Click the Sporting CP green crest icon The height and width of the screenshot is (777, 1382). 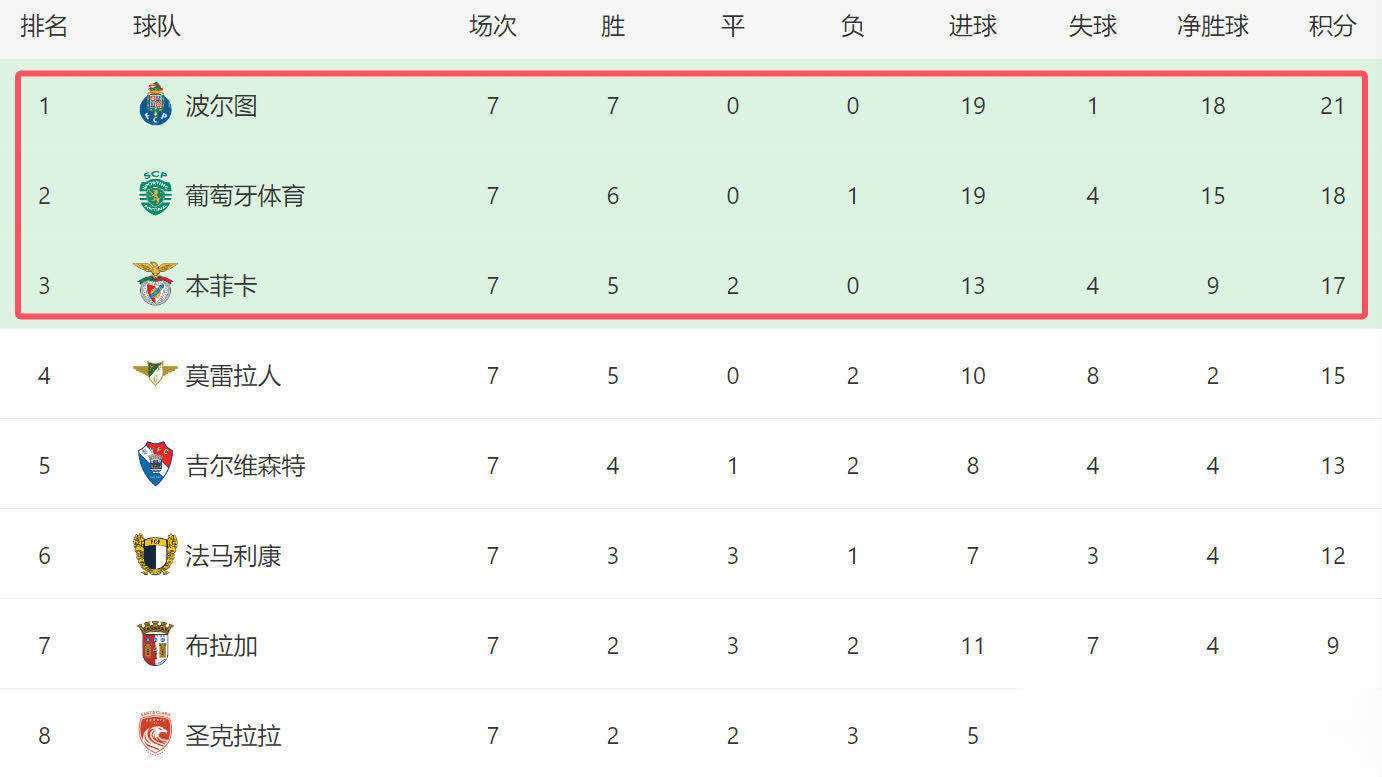point(155,194)
